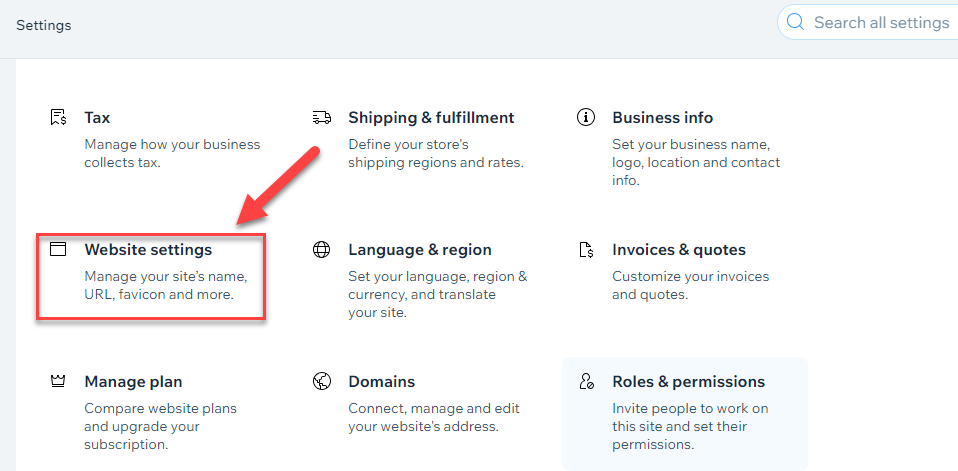Image resolution: width=958 pixels, height=471 pixels.
Task: Open Website settings
Action: 148,250
